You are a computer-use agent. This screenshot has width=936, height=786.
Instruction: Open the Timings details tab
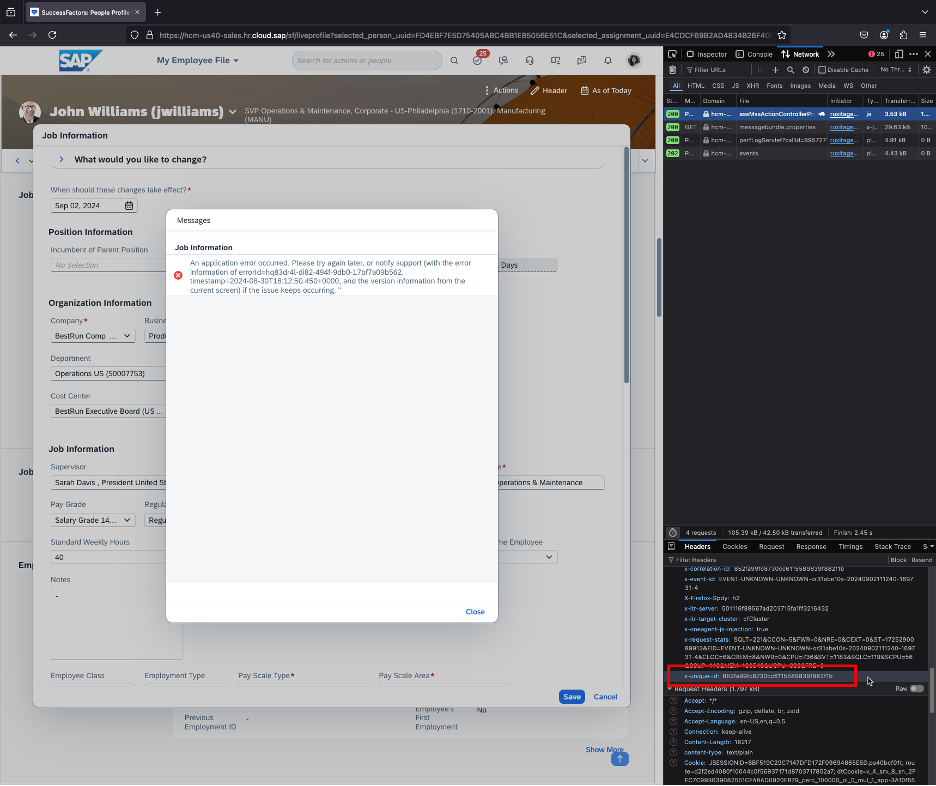[850, 546]
